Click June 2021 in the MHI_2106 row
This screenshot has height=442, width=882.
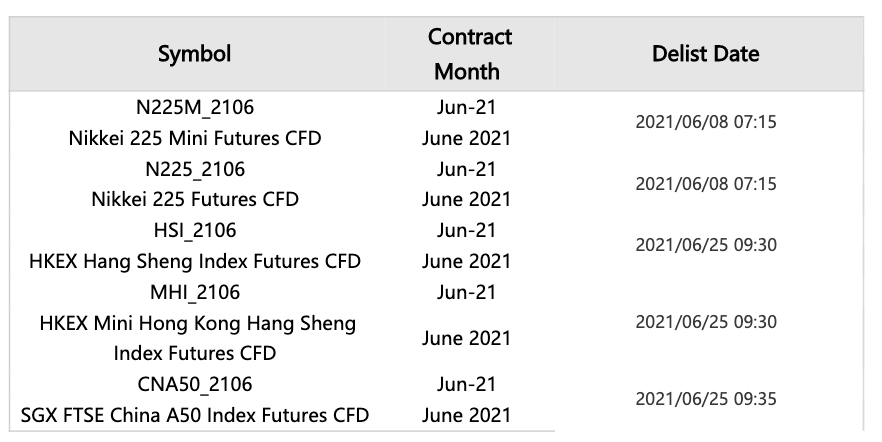click(x=466, y=339)
